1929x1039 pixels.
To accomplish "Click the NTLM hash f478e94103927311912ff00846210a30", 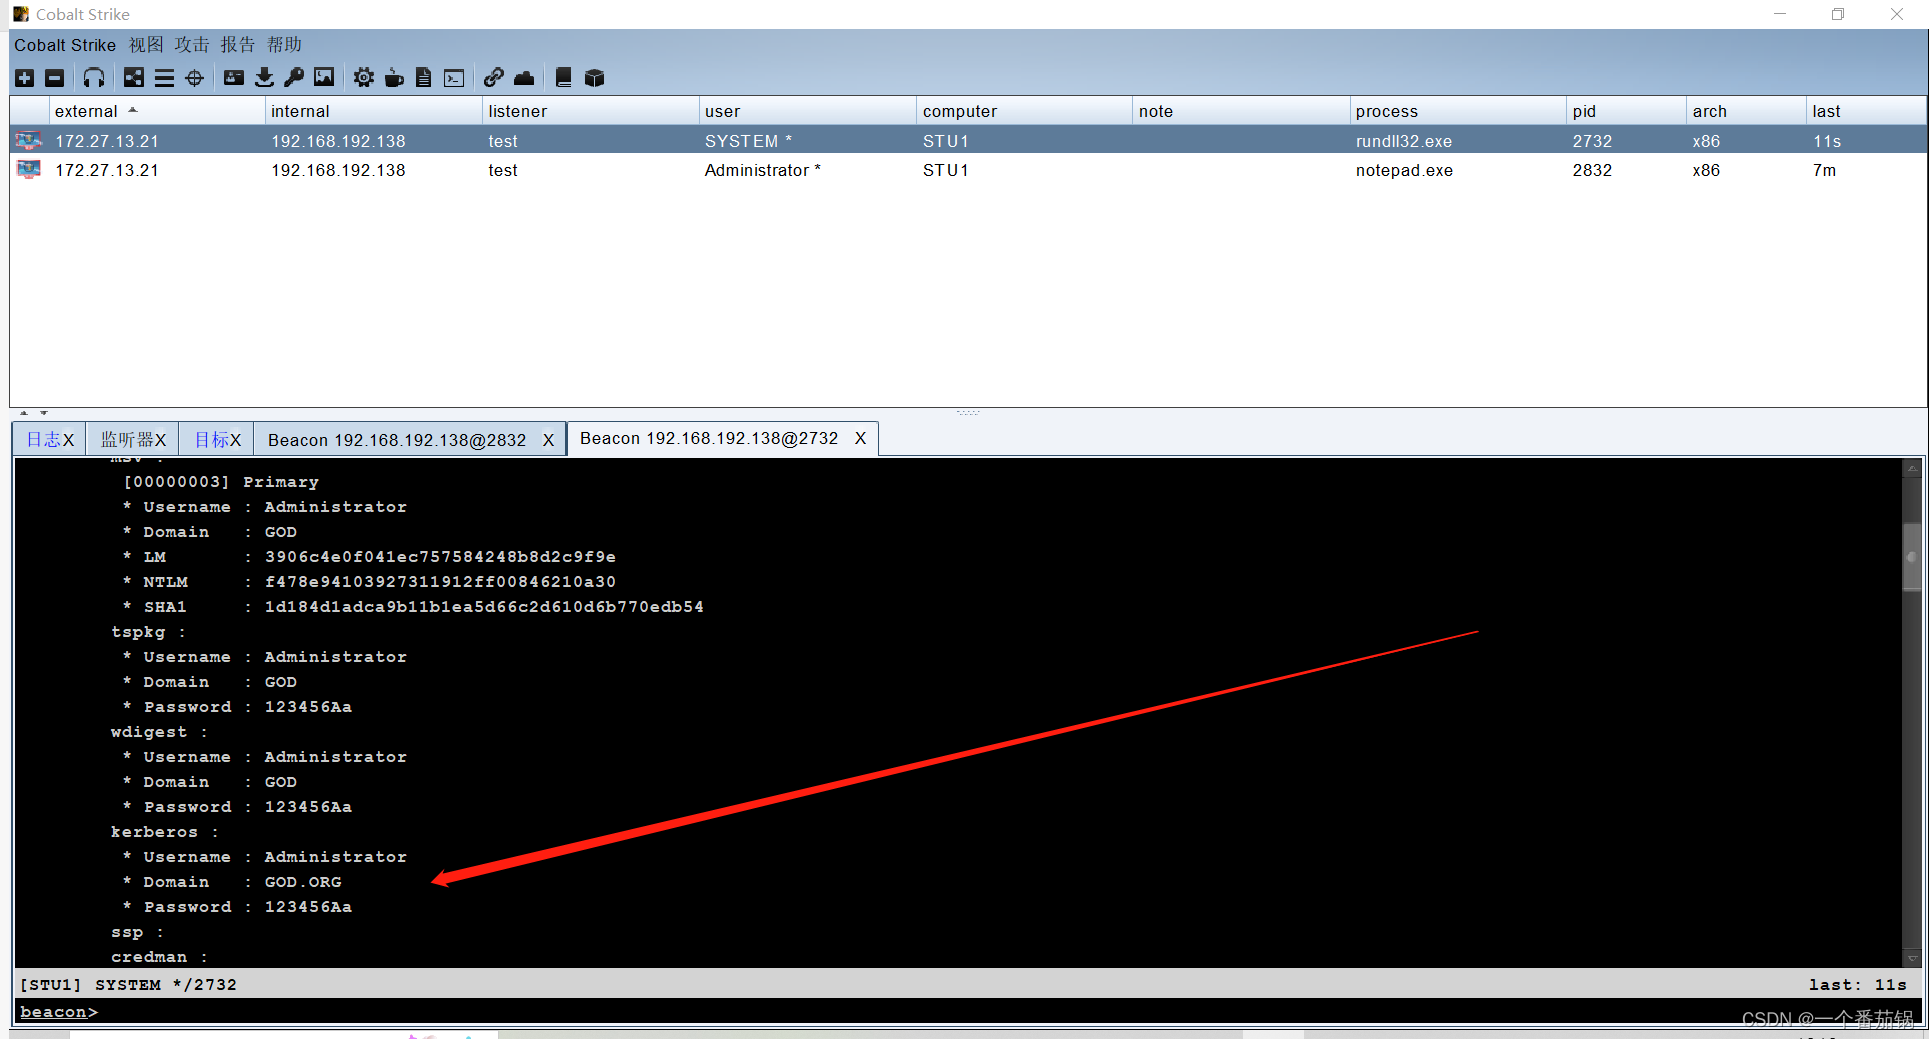I will point(440,582).
